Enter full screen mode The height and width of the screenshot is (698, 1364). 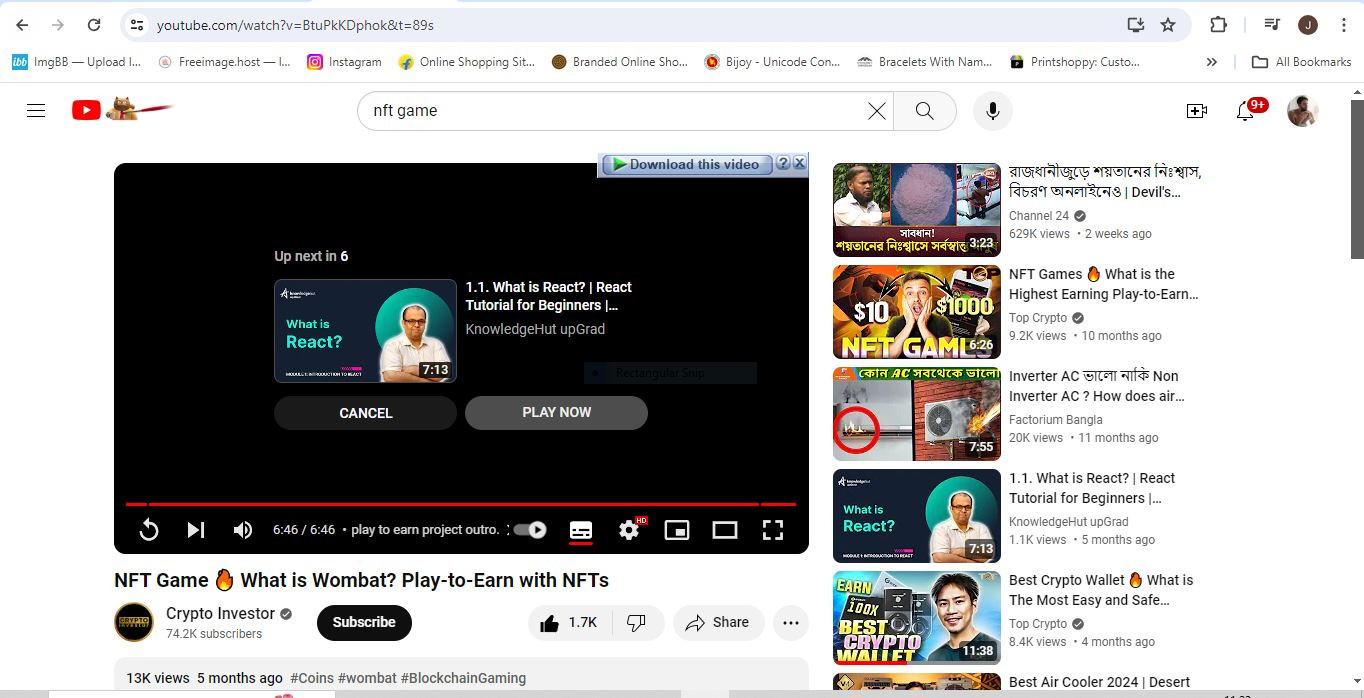point(773,530)
